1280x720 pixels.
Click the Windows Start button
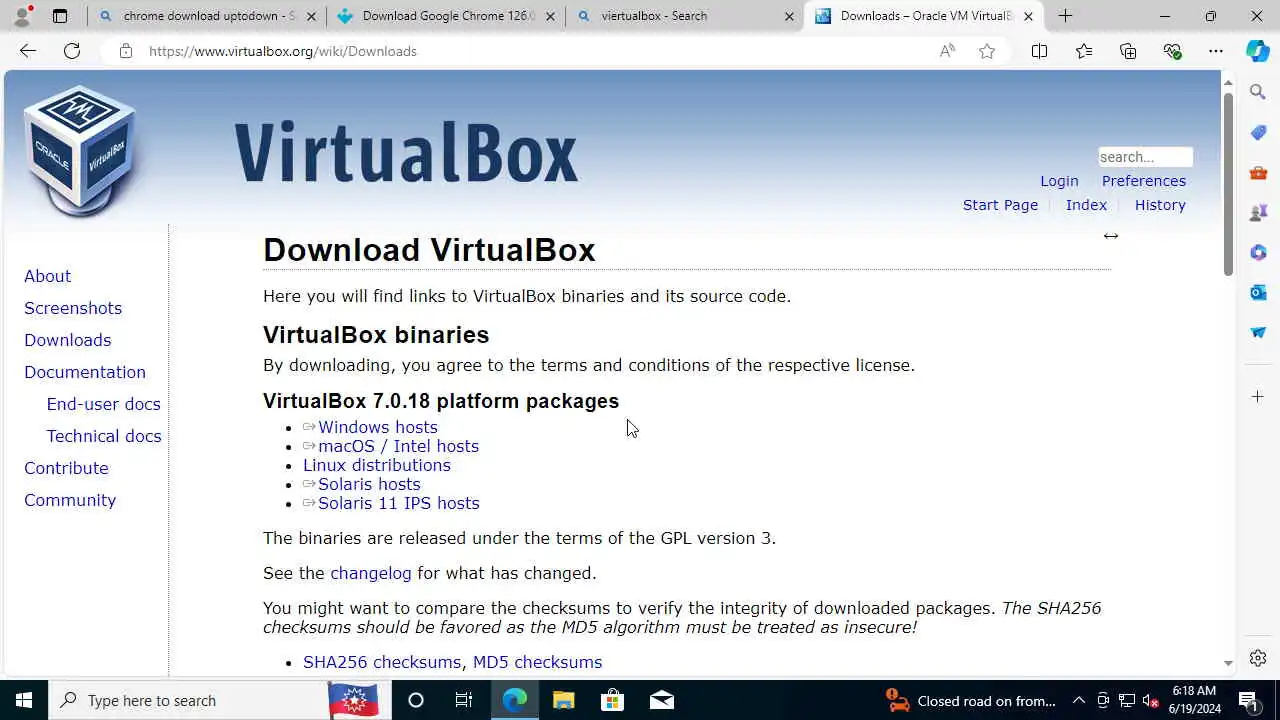click(x=24, y=700)
